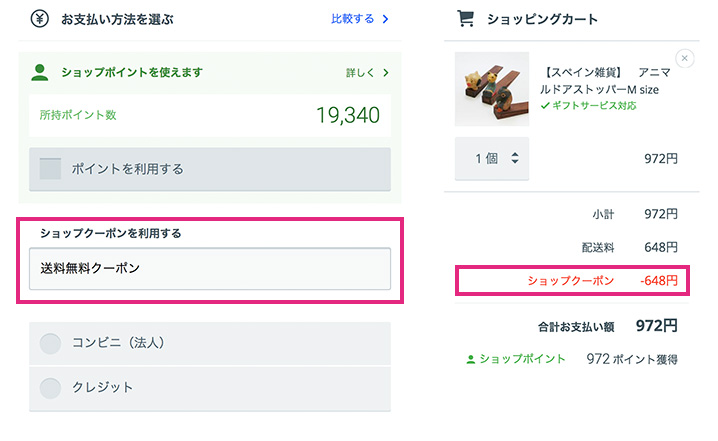Click the 所持ポイント数 19,340 balance box
The height and width of the screenshot is (441, 718).
coord(210,115)
